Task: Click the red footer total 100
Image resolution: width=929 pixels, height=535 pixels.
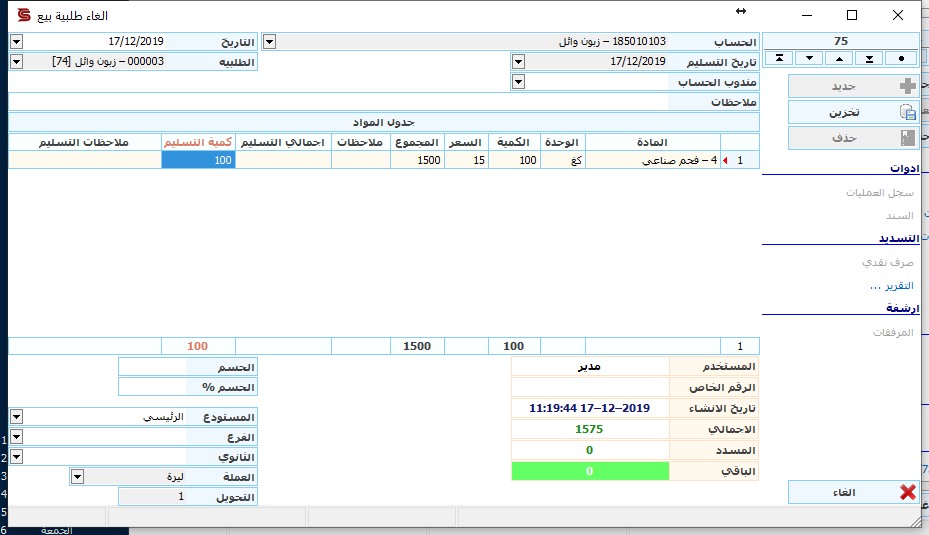Action: point(197,346)
